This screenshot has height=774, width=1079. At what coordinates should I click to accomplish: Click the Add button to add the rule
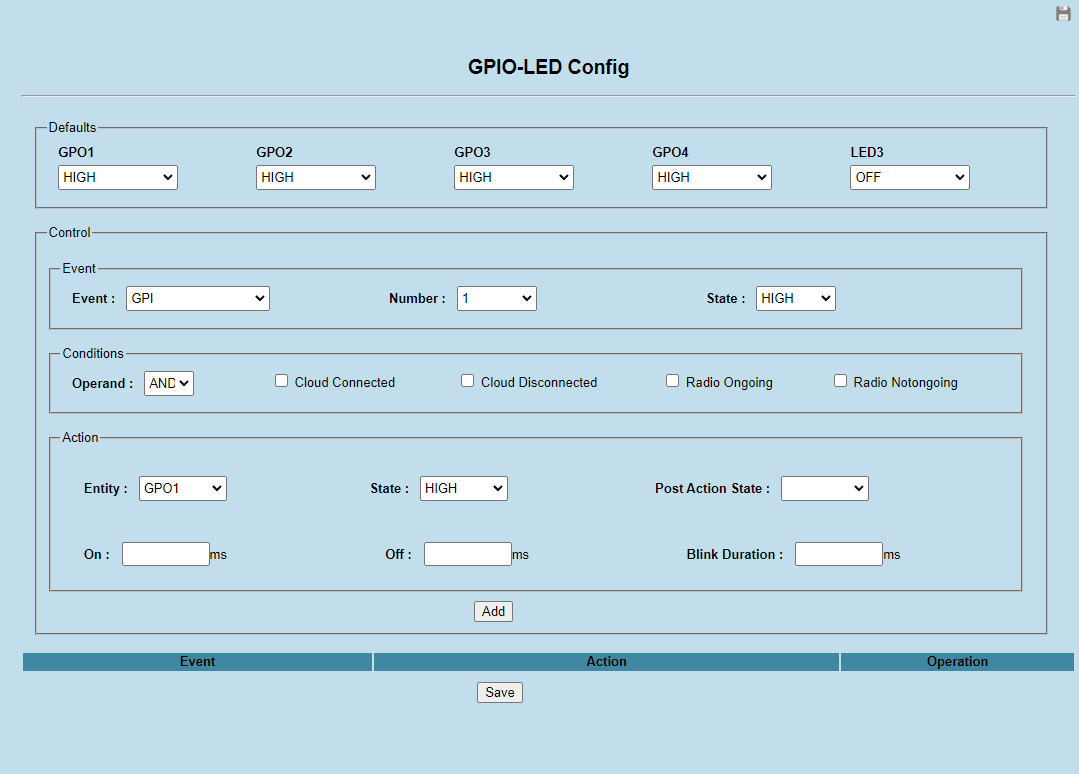tap(493, 611)
